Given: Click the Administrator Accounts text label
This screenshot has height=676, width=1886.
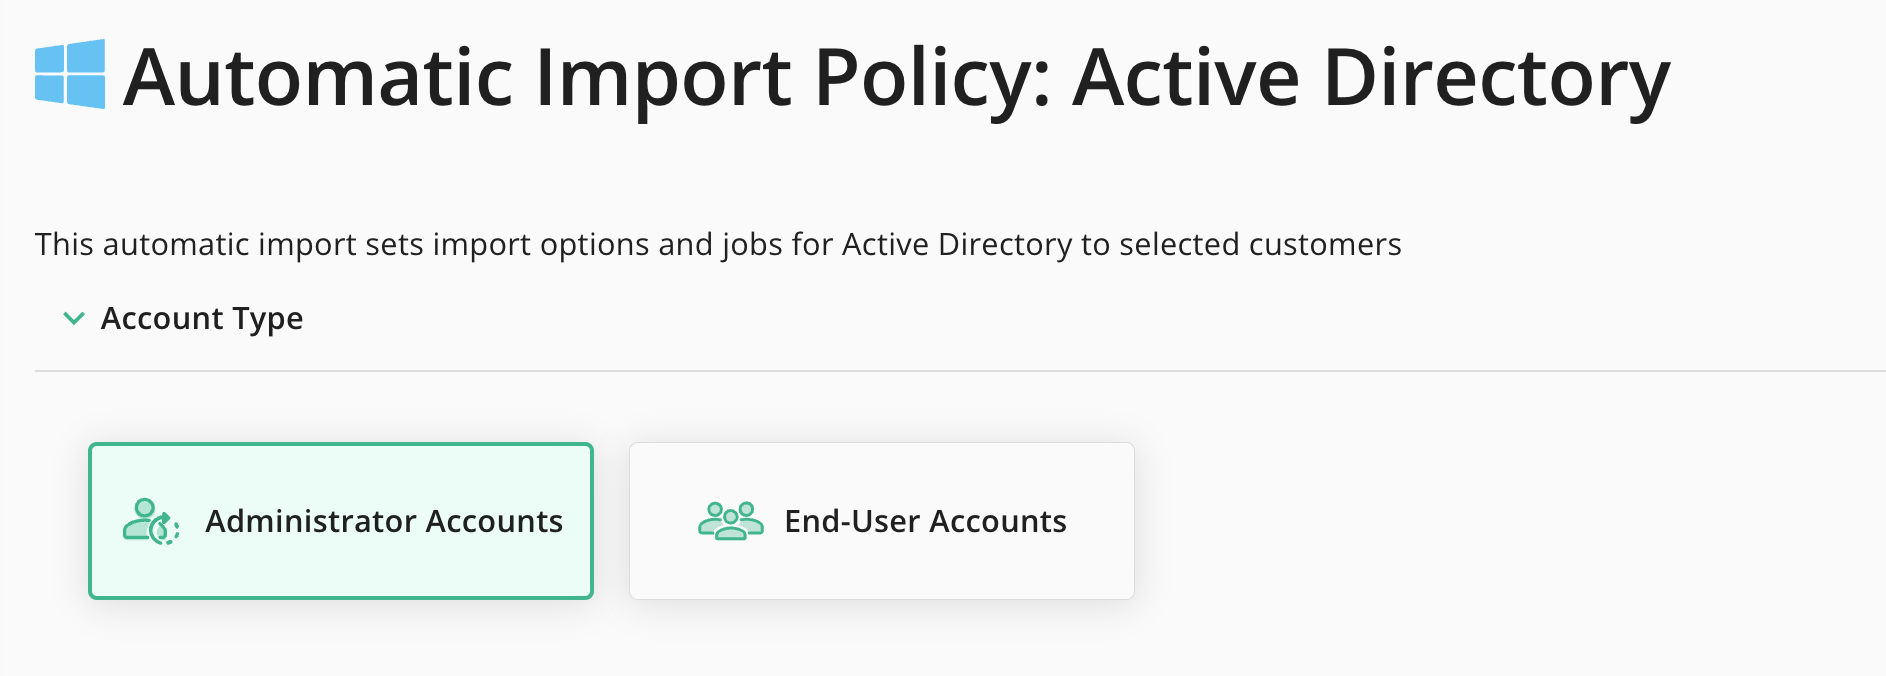Looking at the screenshot, I should (x=384, y=521).
